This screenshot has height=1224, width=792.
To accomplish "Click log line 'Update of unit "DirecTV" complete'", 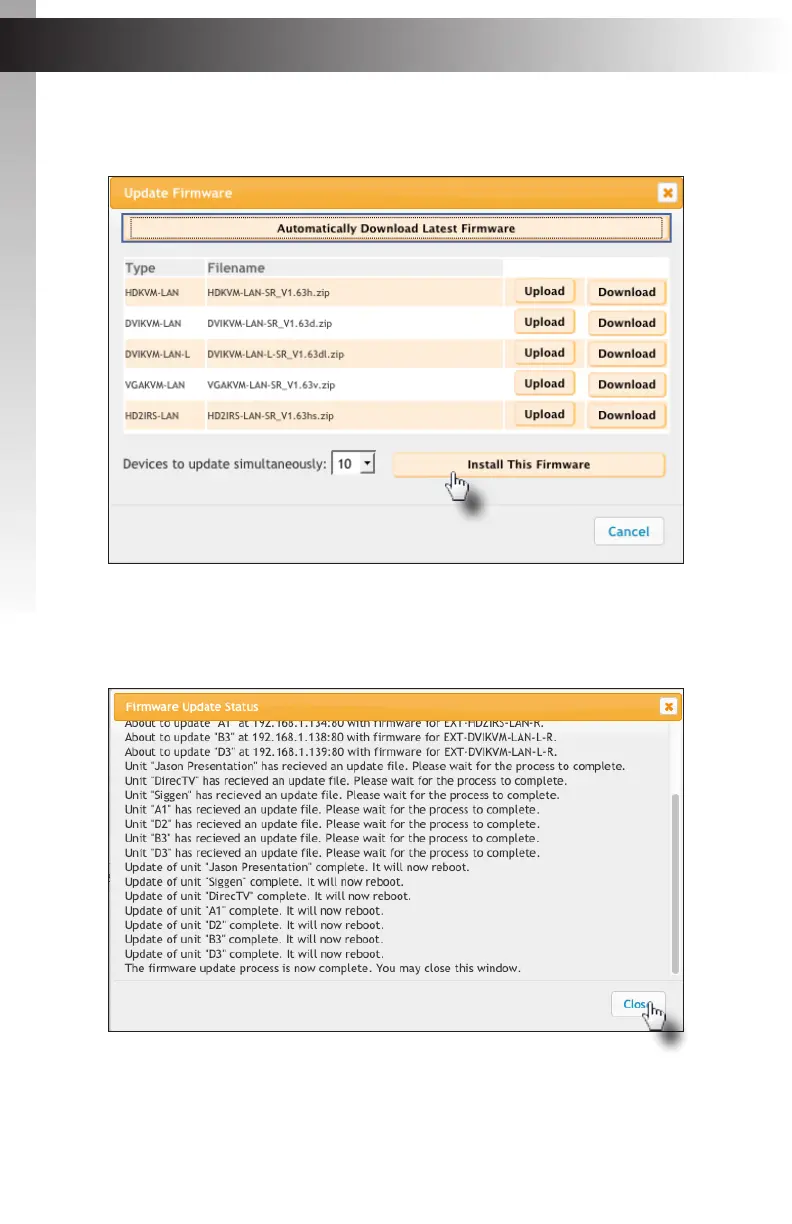I will pos(268,896).
